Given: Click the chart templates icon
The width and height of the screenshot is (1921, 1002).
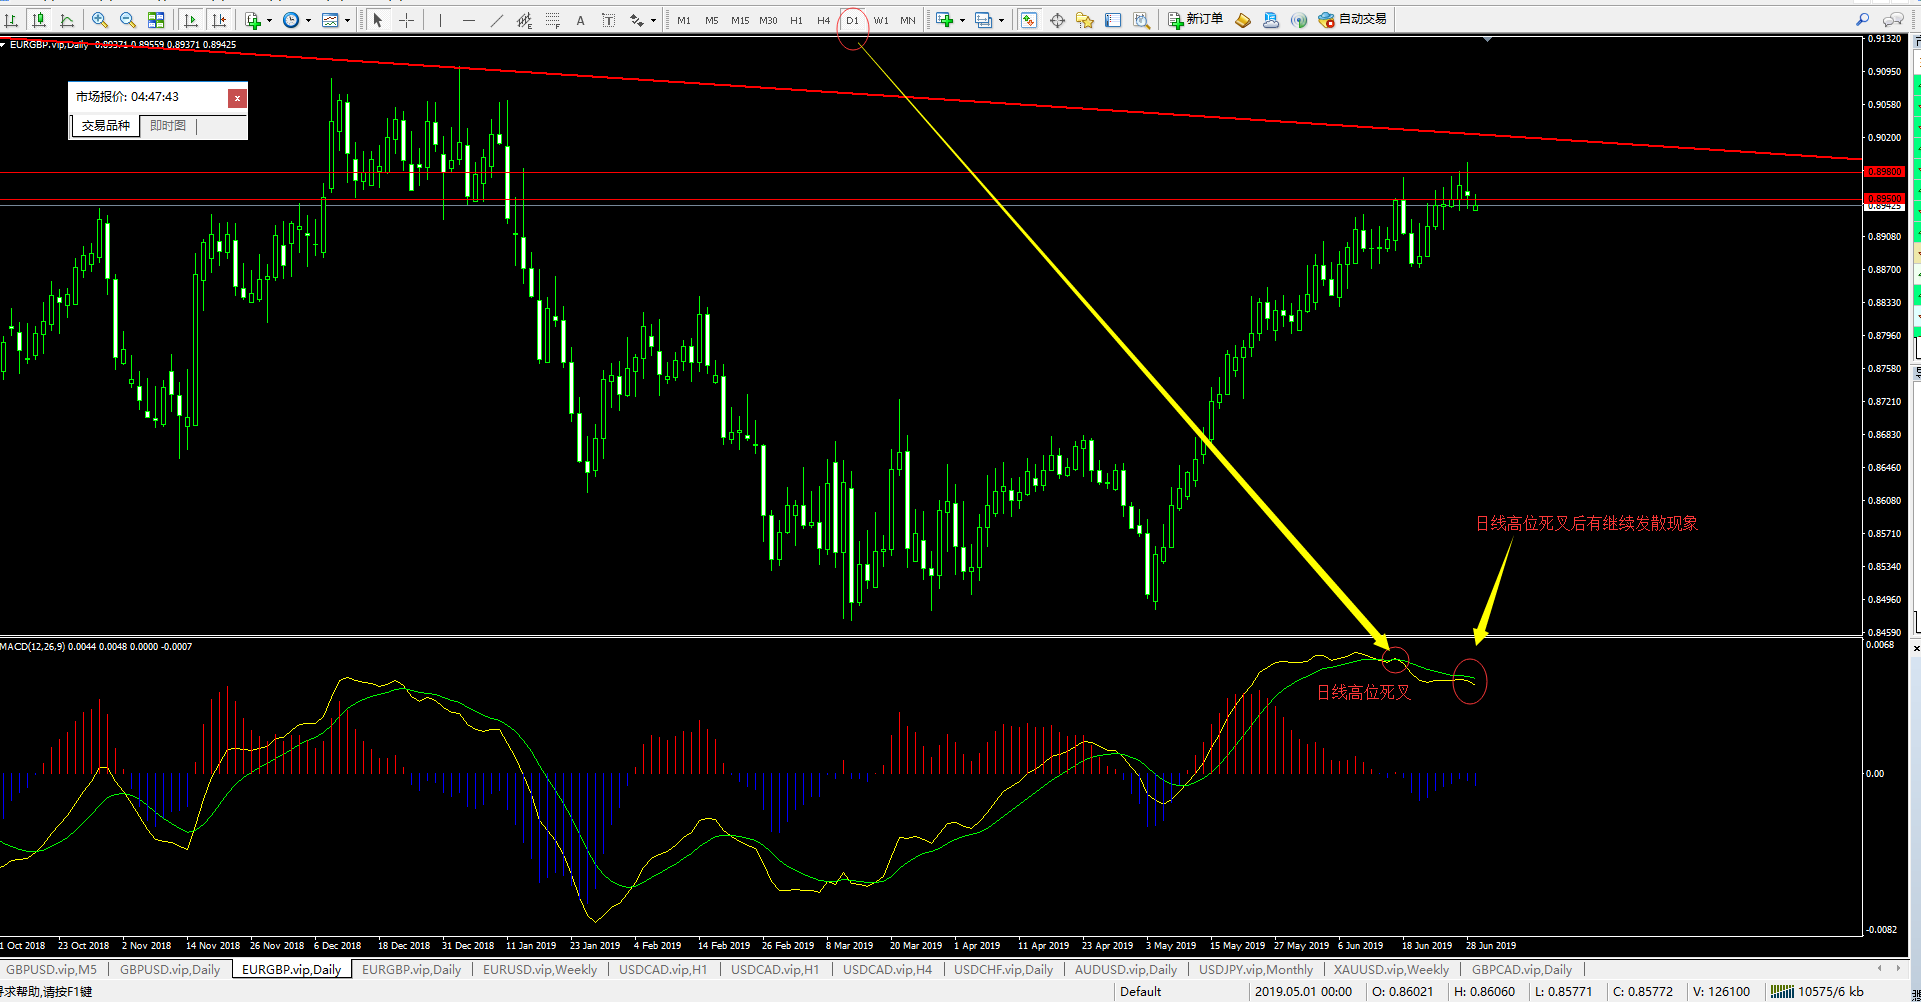Looking at the screenshot, I should coord(330,20).
